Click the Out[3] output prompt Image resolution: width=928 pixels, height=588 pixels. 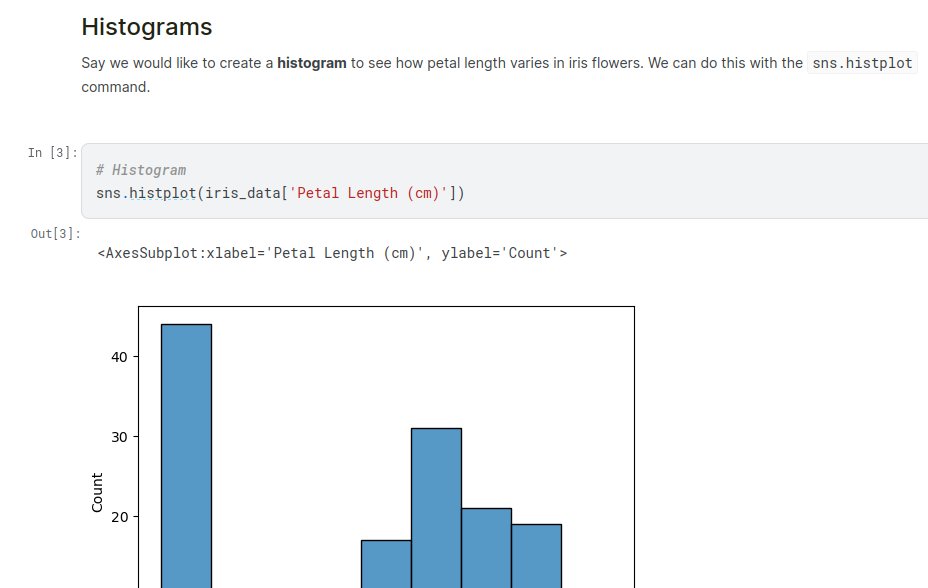[55, 234]
